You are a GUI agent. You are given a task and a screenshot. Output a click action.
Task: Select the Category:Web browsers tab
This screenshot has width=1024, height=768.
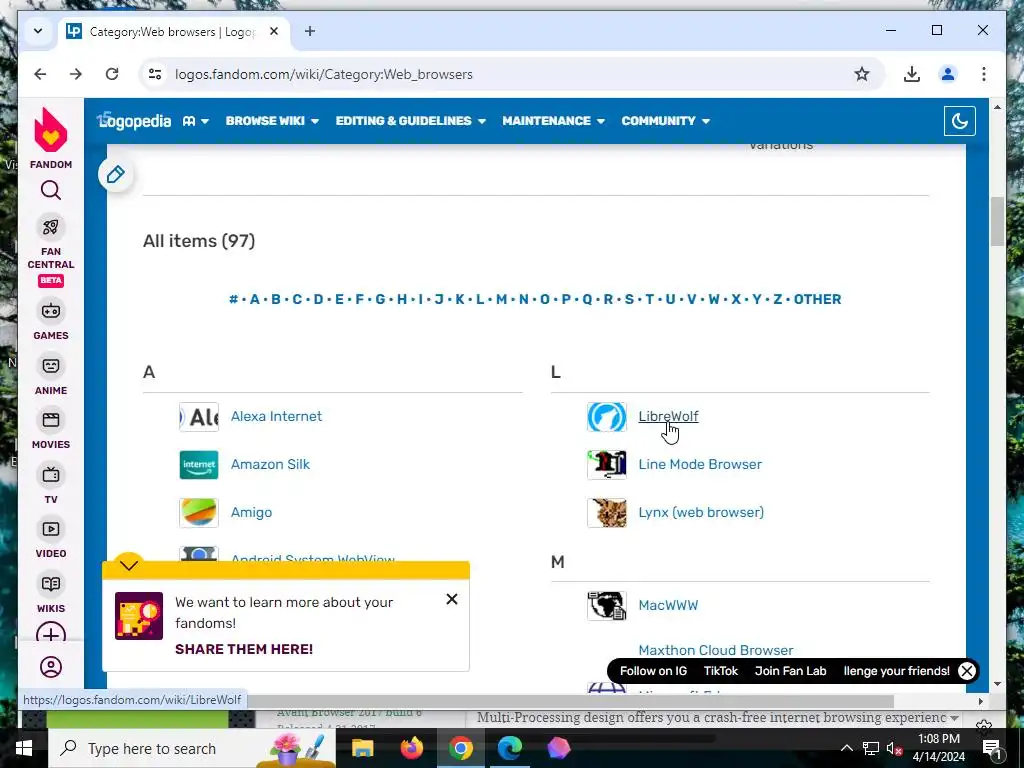173,31
